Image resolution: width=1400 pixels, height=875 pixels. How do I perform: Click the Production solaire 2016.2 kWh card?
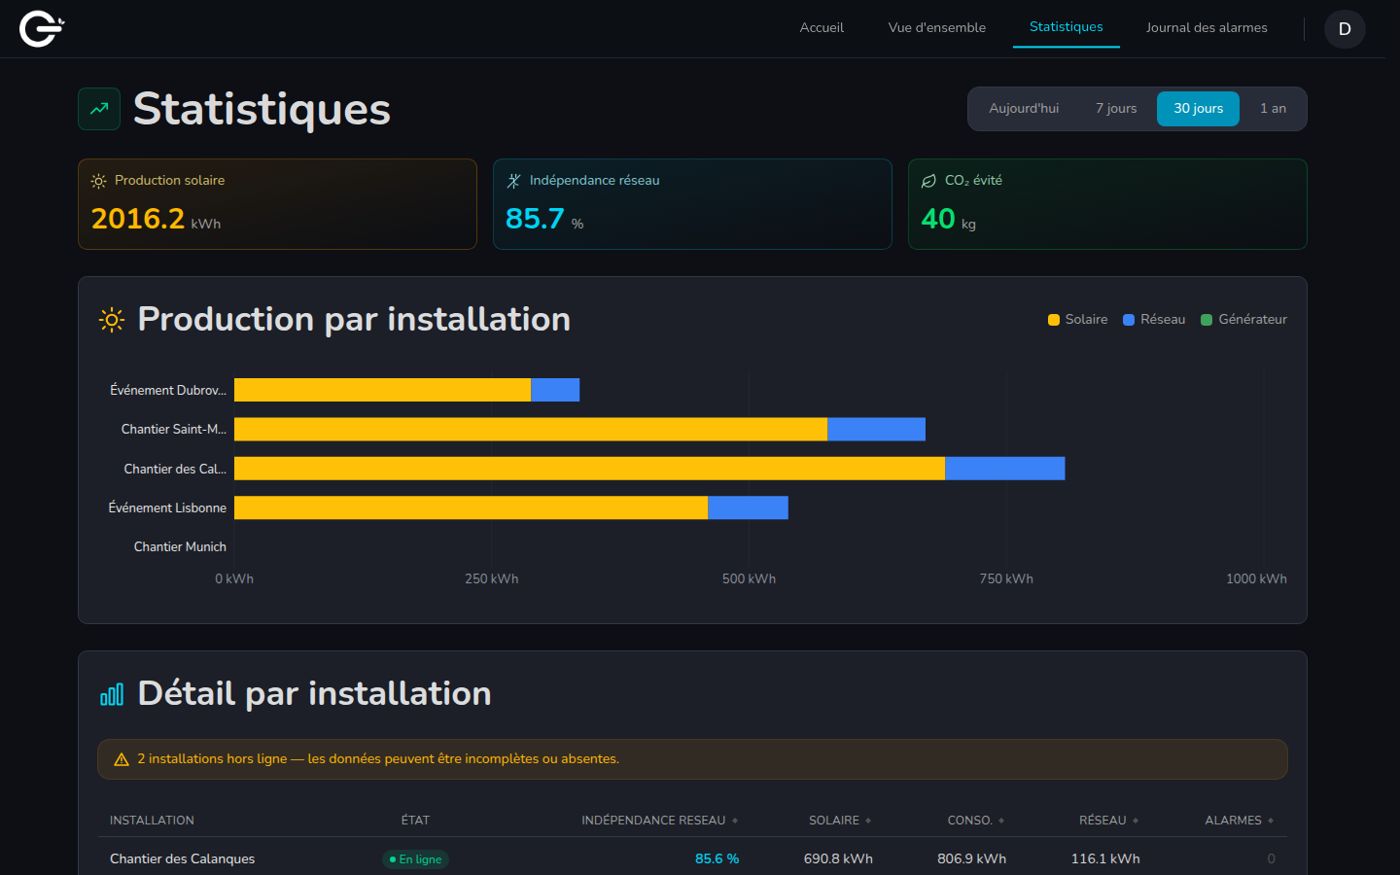pos(277,204)
